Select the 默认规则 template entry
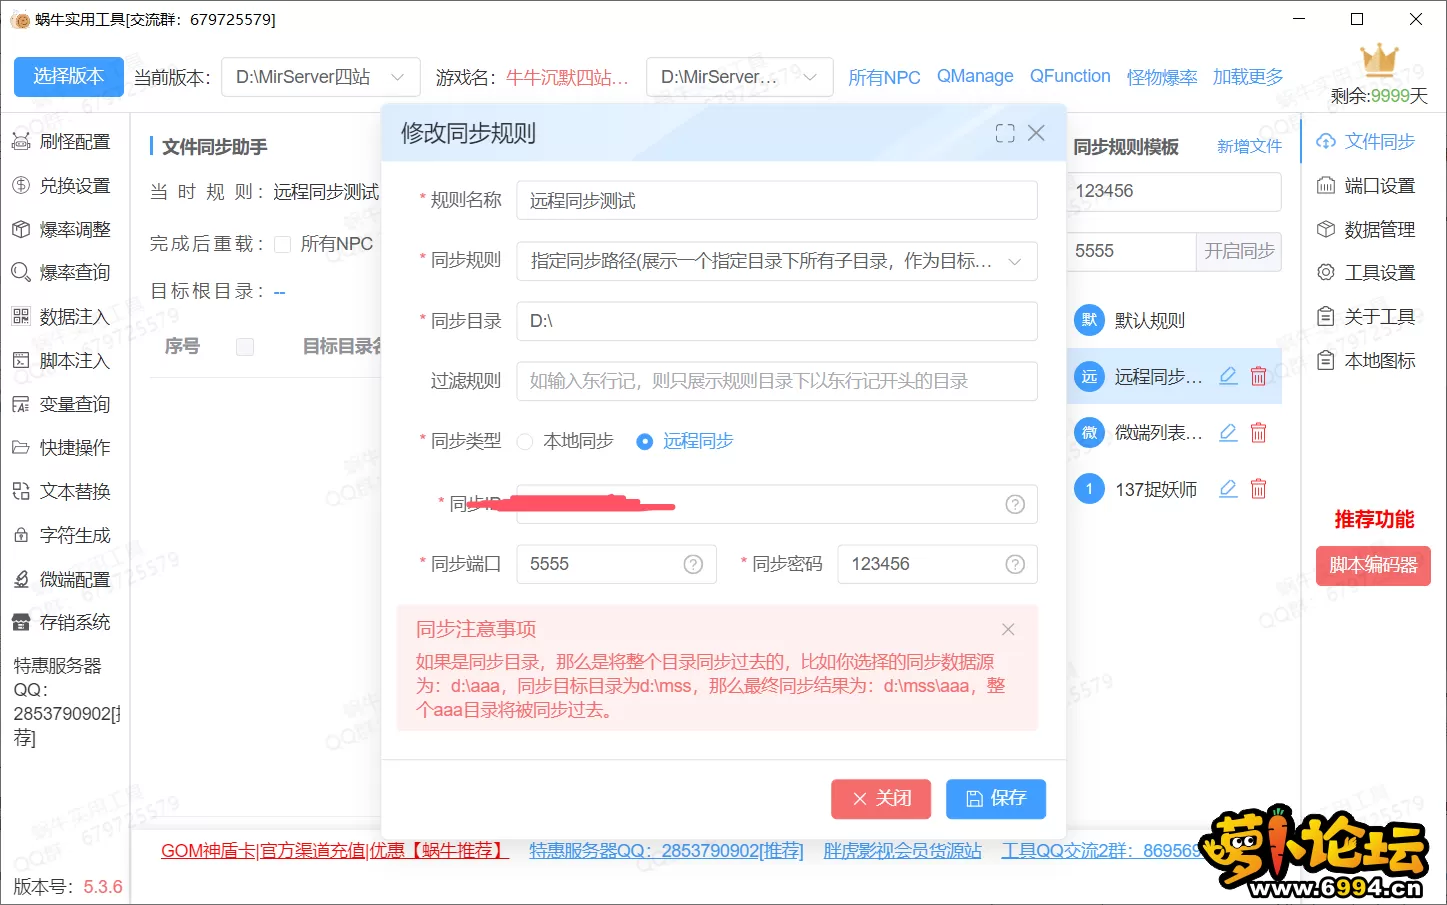 1174,320
